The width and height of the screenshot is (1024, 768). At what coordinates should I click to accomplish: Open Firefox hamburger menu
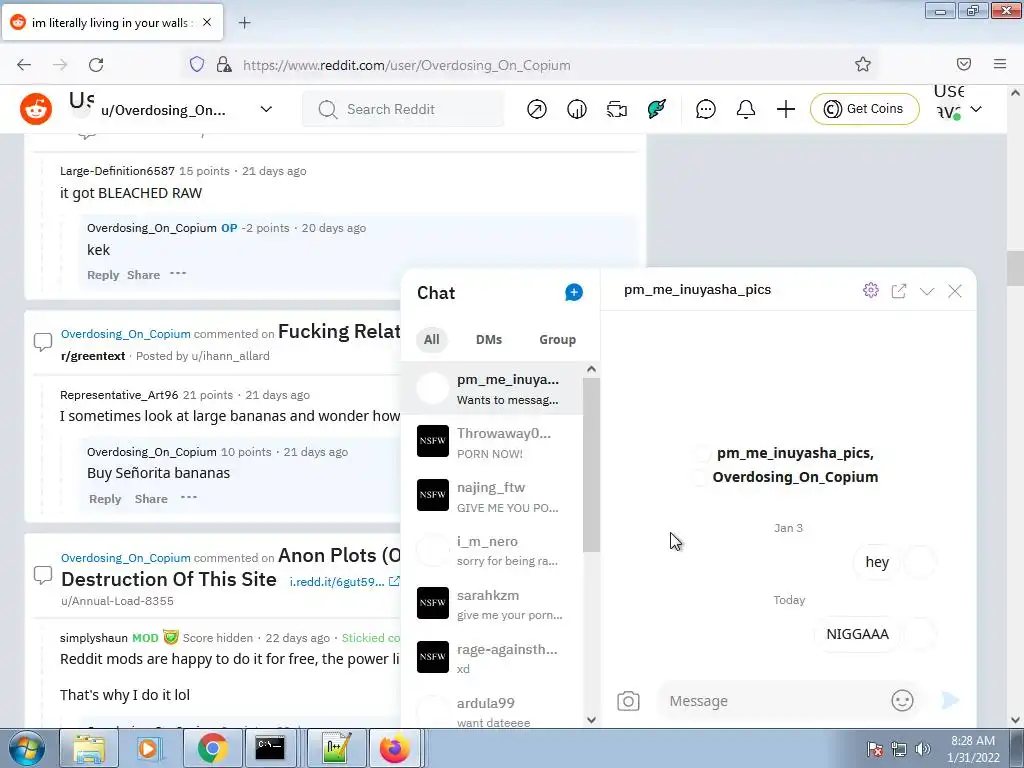(1000, 64)
